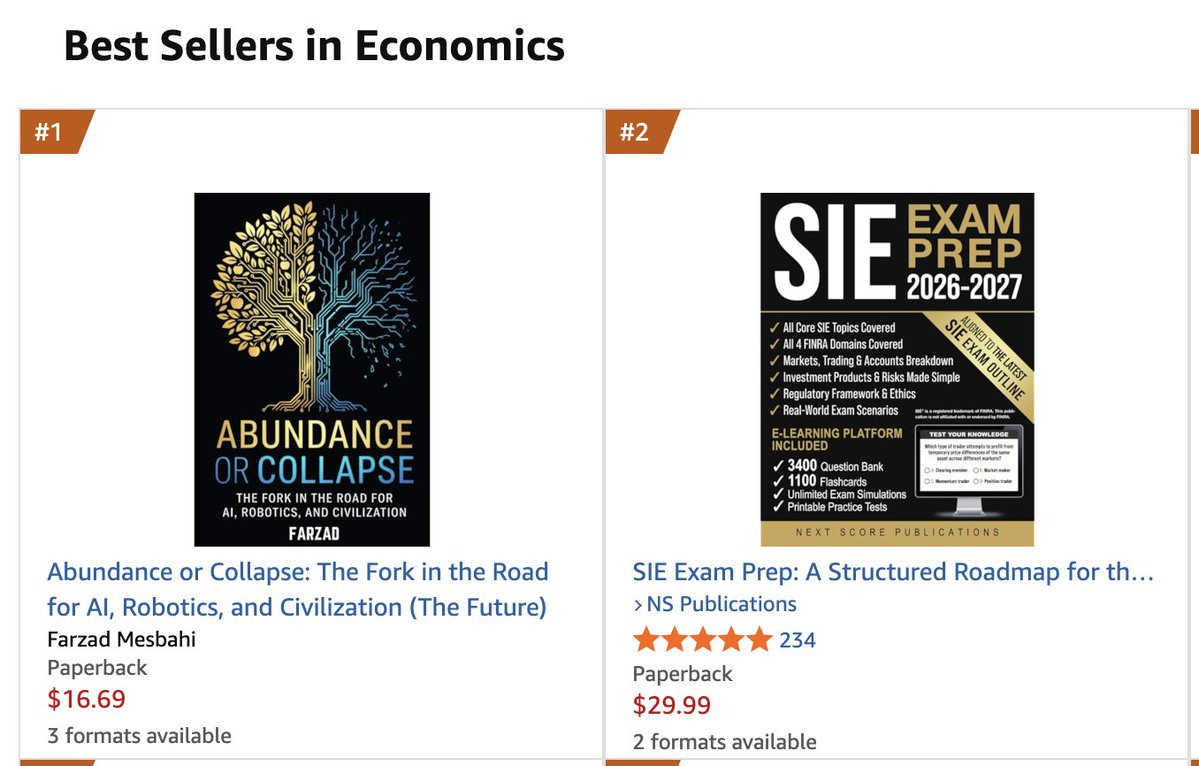Screen dimensions: 1199x766
Task: Open the Abundance or Collapse title link
Action: 297,589
